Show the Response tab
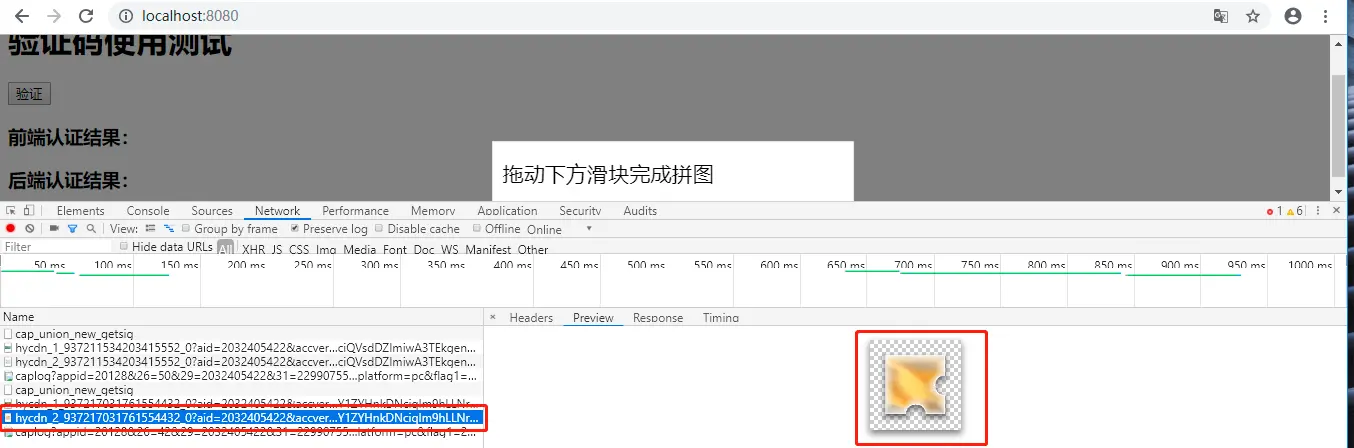This screenshot has width=1354, height=448. click(x=658, y=318)
